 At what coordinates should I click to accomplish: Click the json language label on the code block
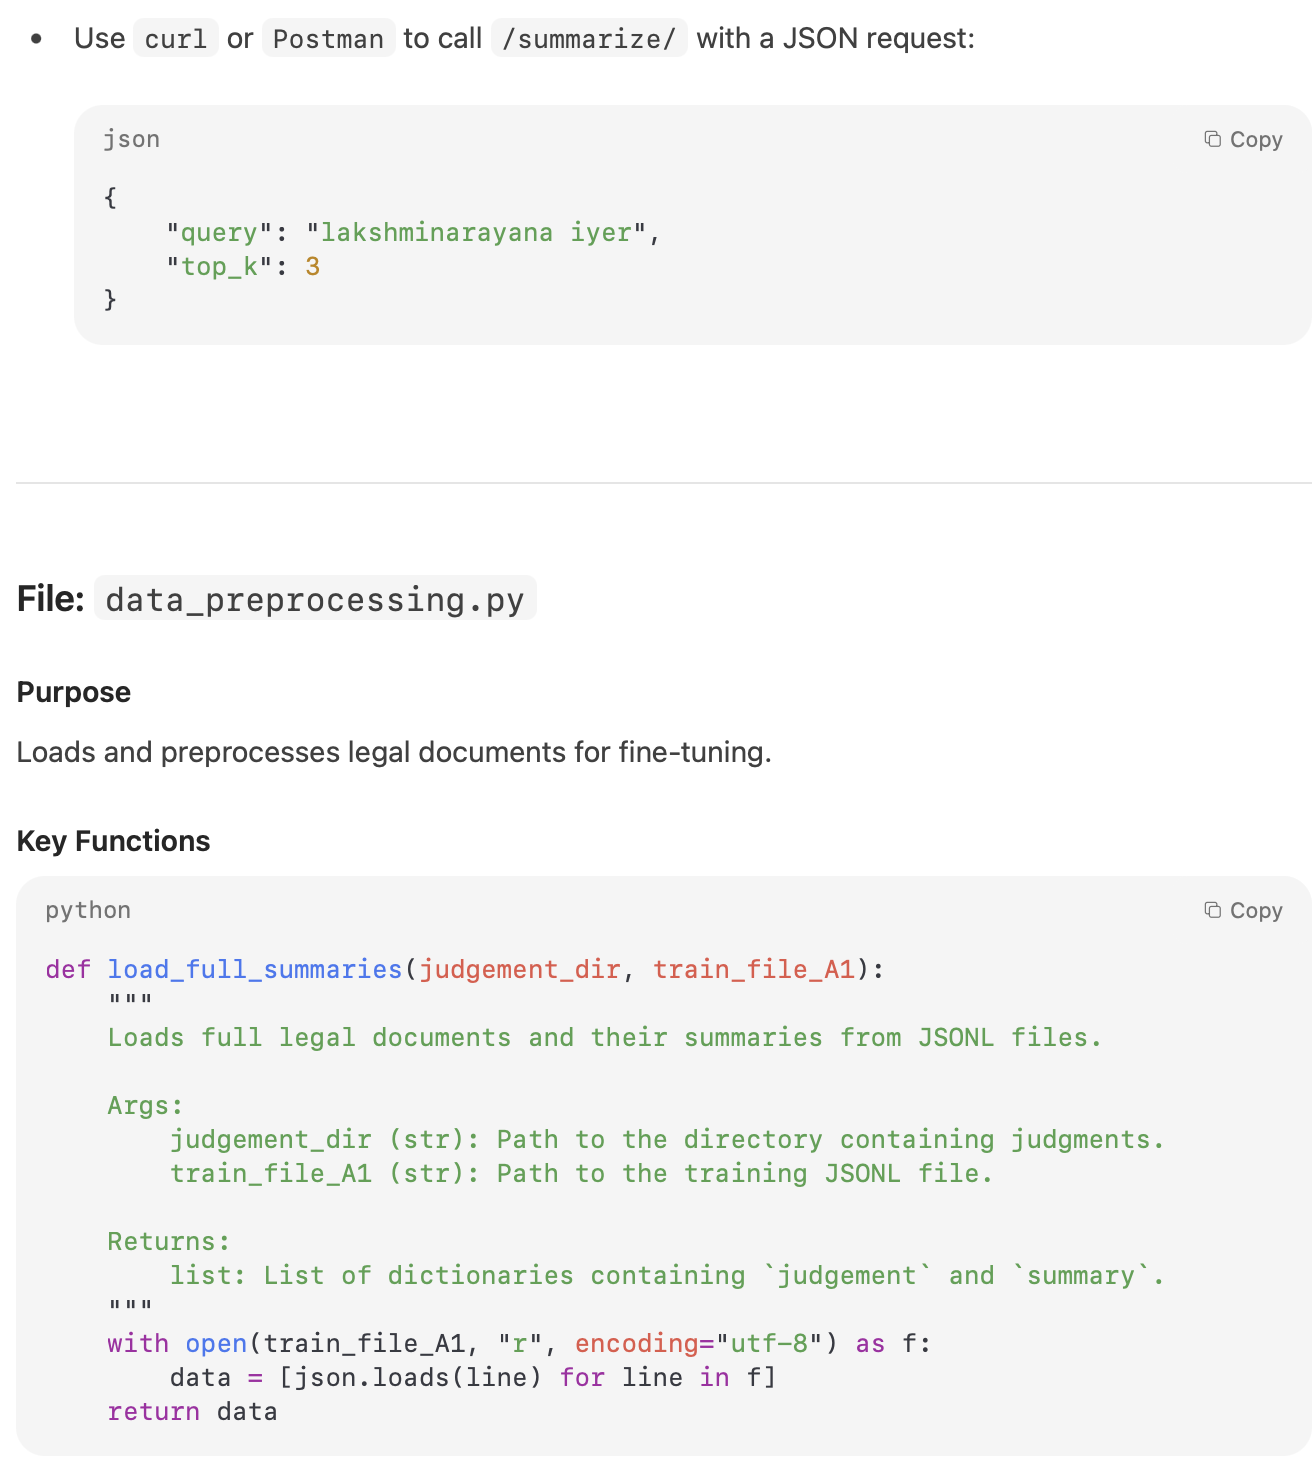point(130,139)
